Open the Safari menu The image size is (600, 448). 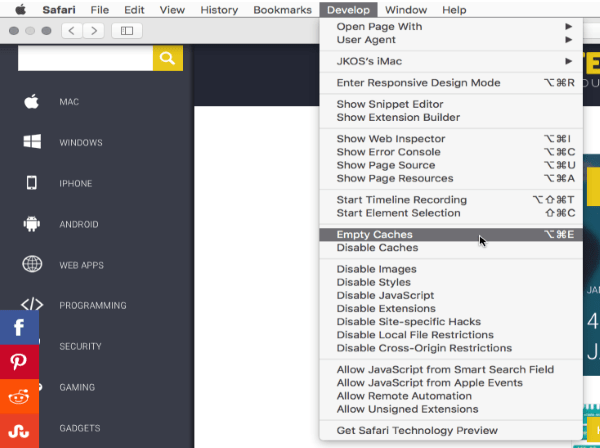(x=59, y=10)
